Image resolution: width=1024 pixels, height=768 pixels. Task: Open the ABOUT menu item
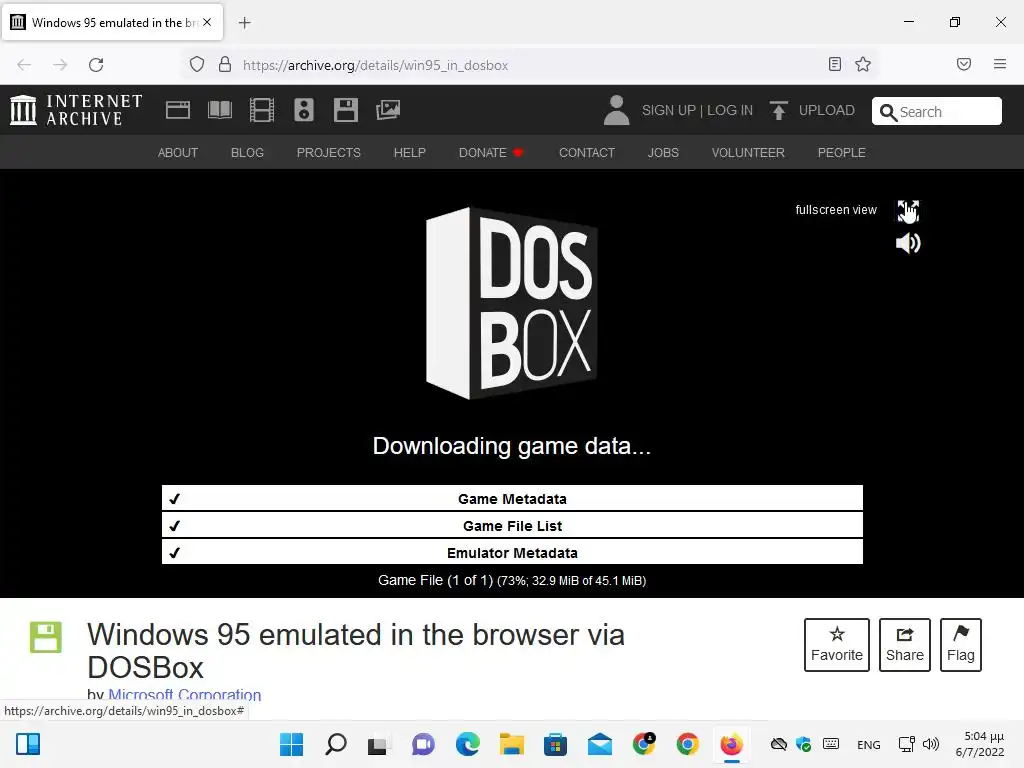(178, 153)
